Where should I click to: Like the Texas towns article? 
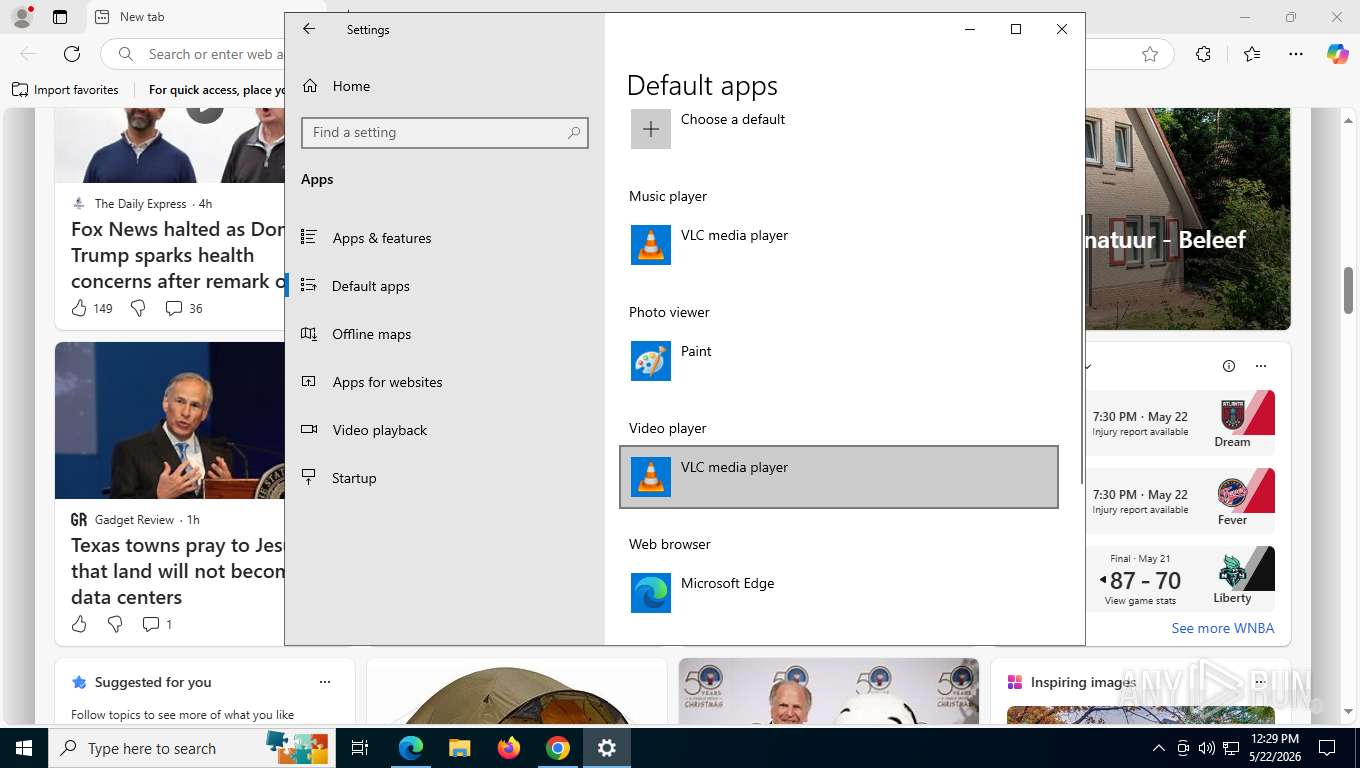click(79, 624)
